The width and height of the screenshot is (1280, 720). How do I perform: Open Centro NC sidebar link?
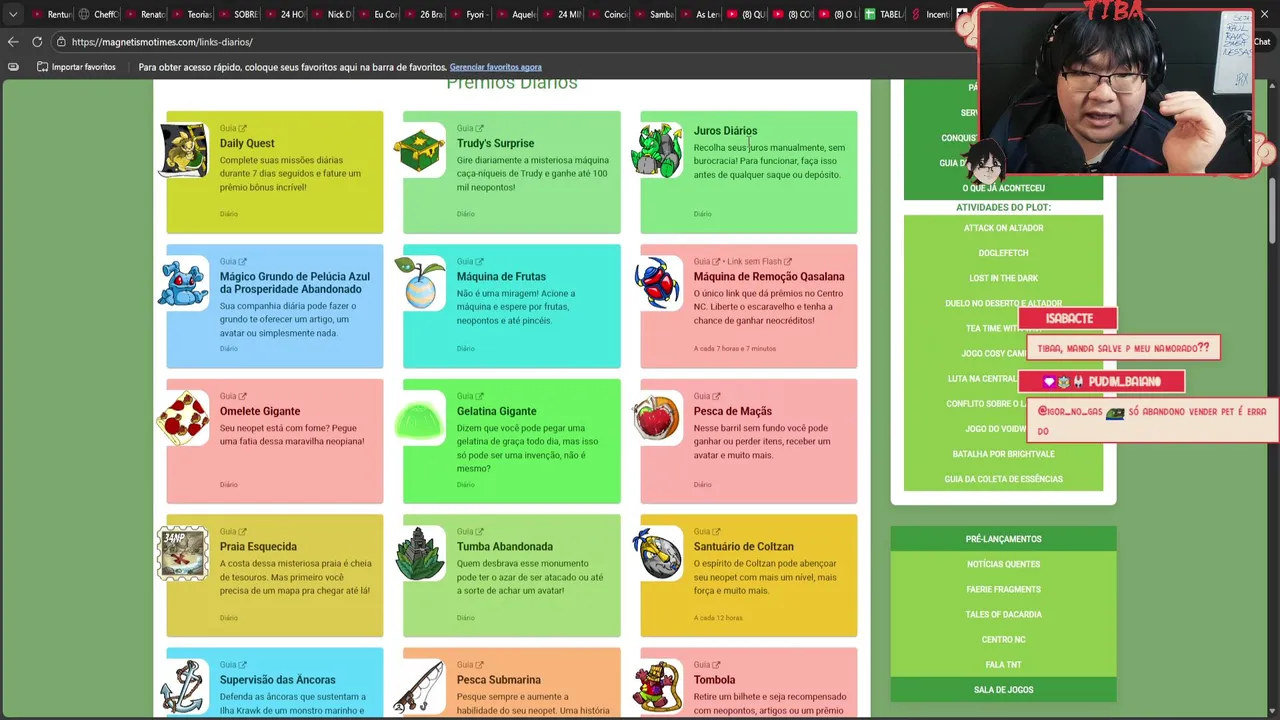pos(1003,639)
